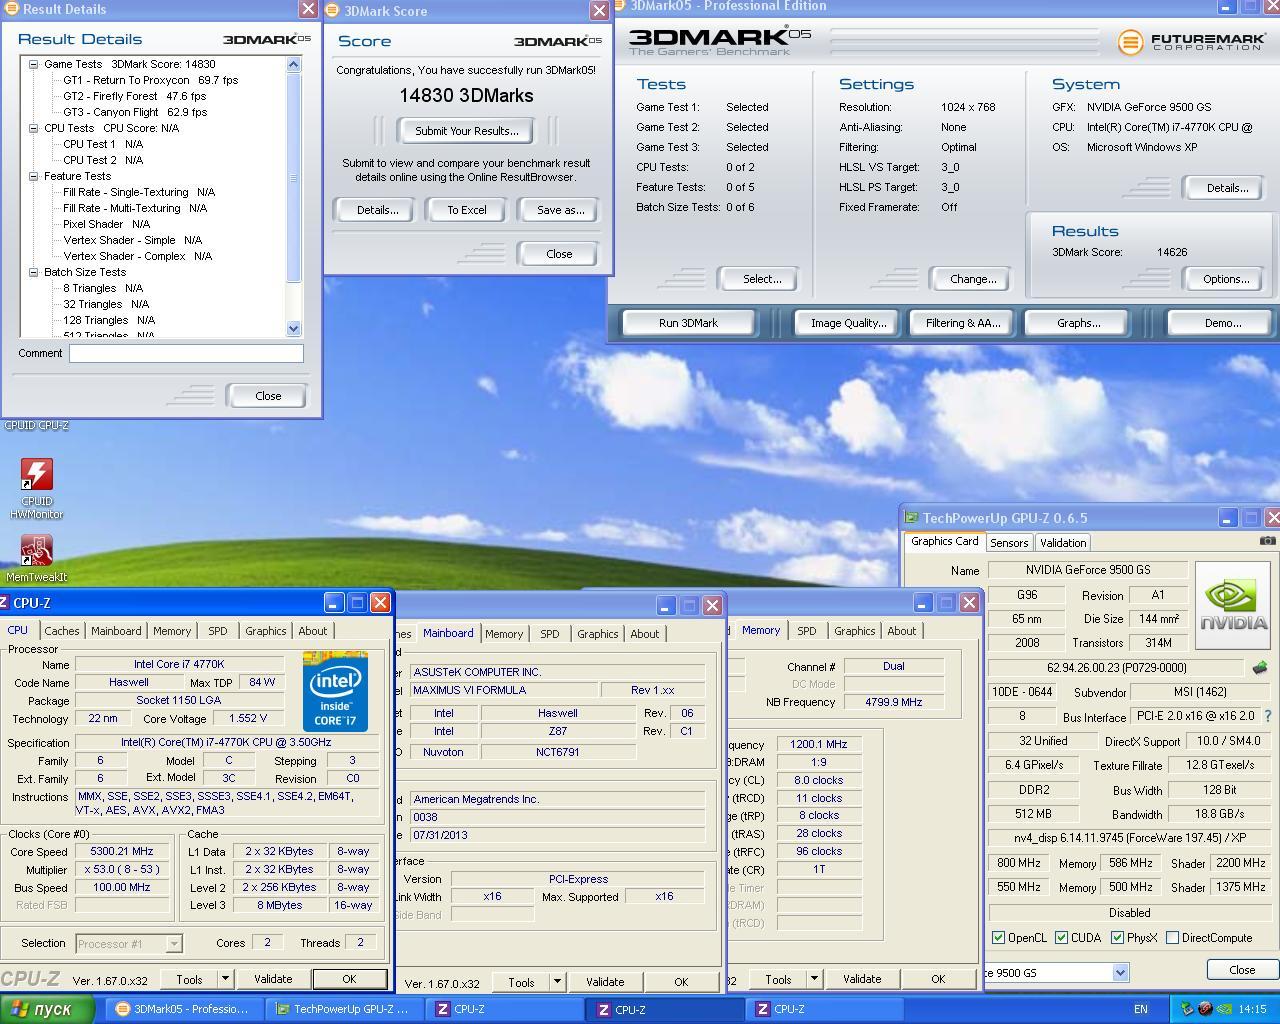Open Tools dropdown arrow in Memory CPU-Z window
The width and height of the screenshot is (1280, 1024).
814,979
